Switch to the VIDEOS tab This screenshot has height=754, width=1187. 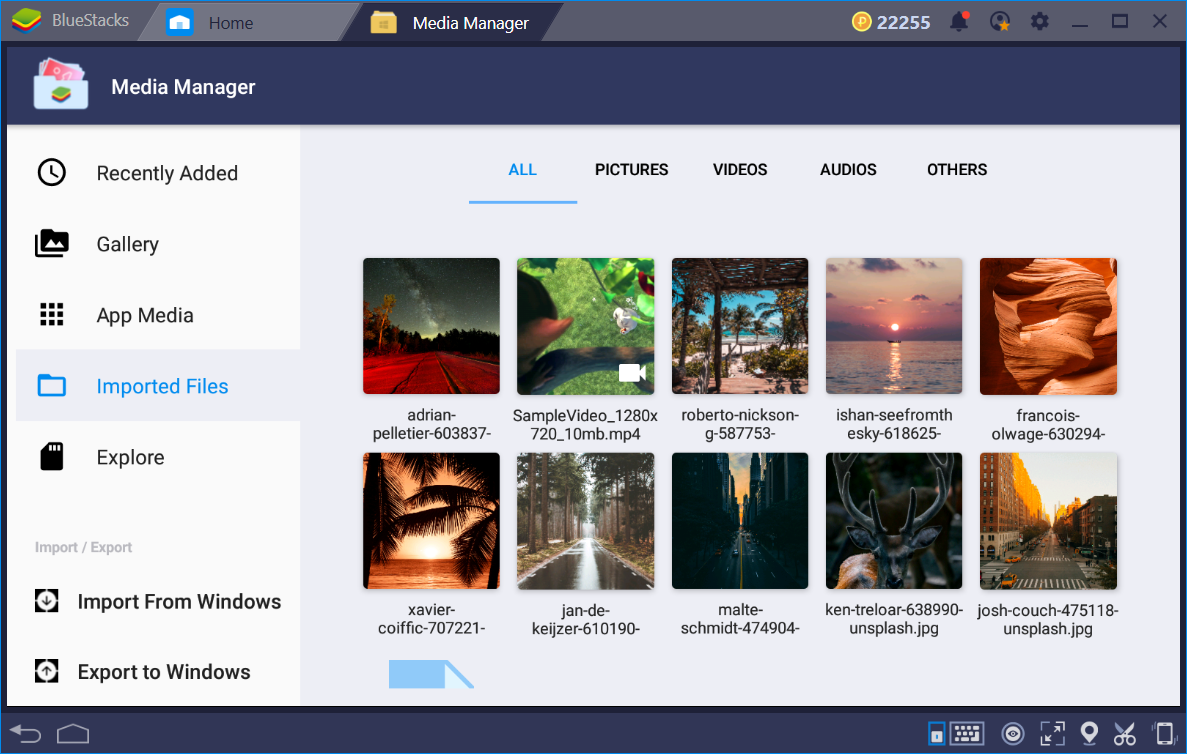740,170
